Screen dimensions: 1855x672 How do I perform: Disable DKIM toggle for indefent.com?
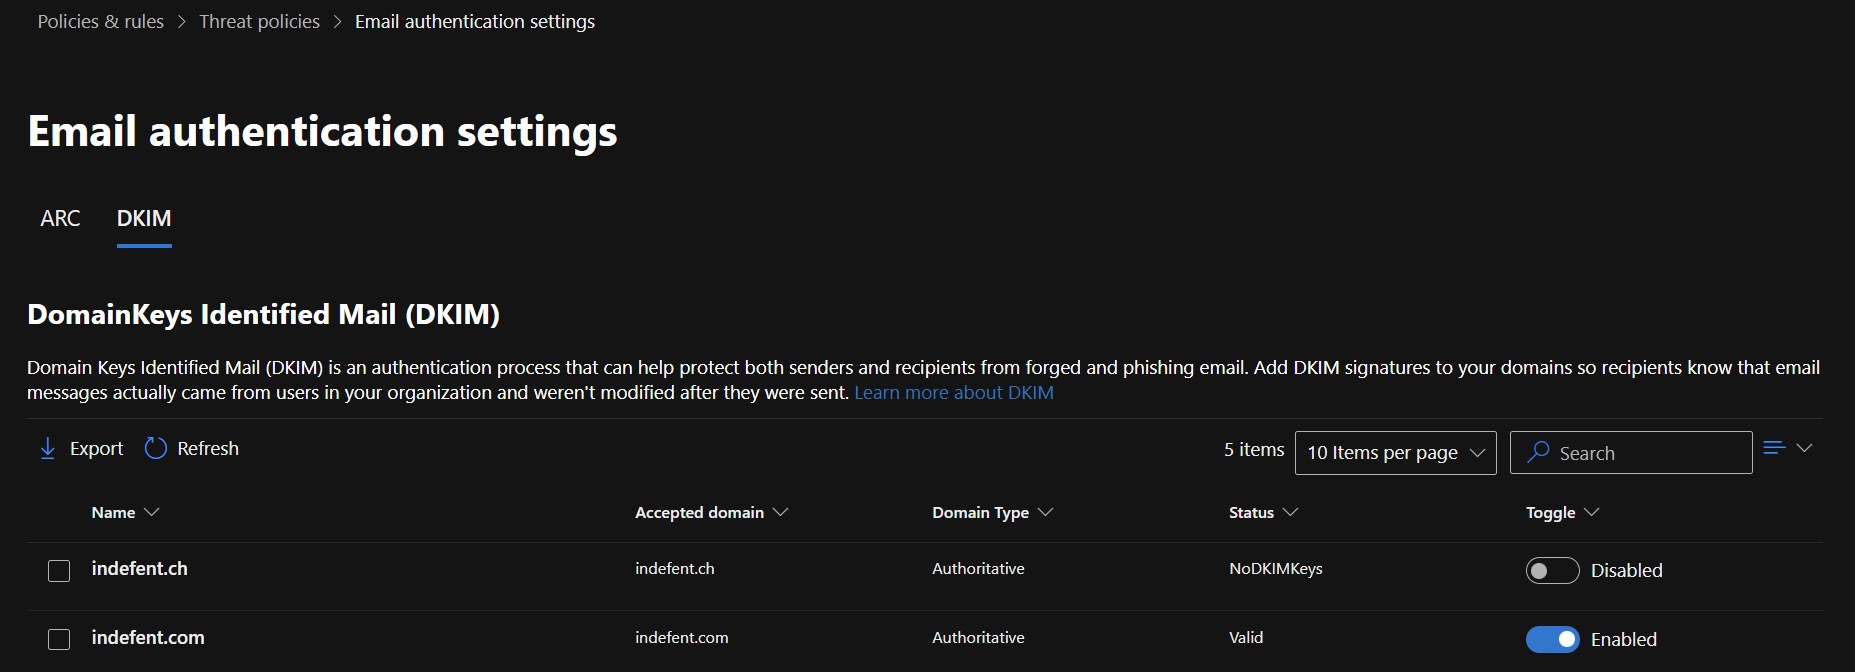coord(1552,639)
